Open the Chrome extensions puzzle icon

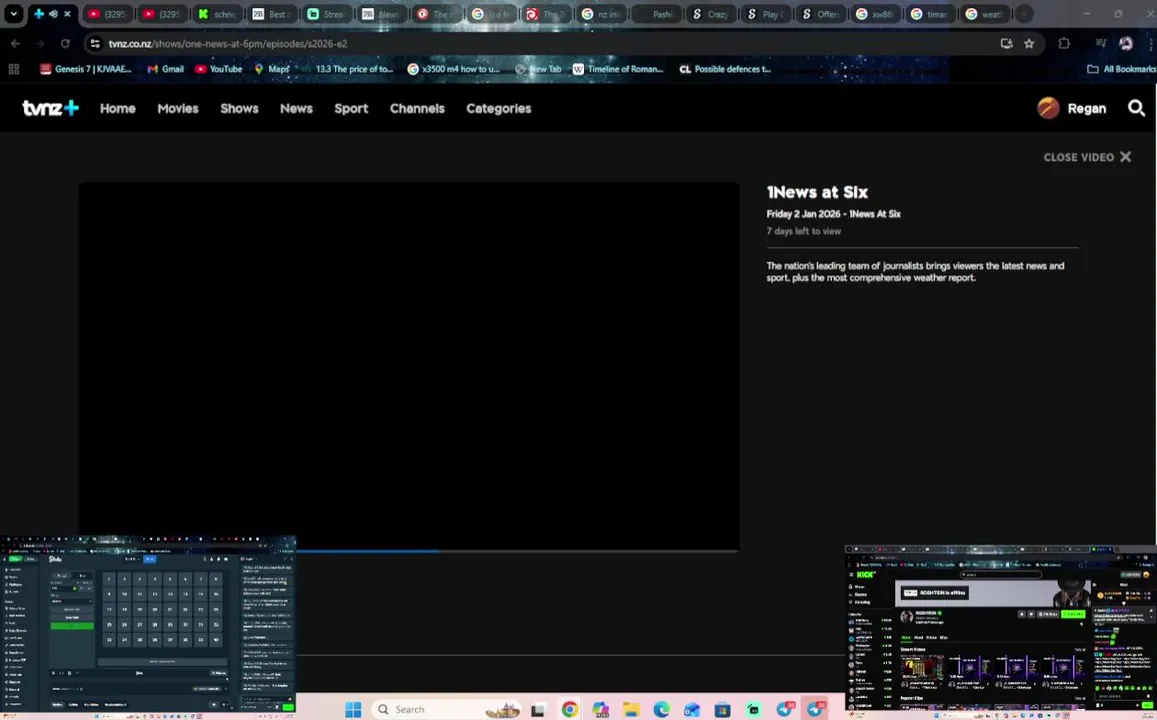(x=1064, y=44)
